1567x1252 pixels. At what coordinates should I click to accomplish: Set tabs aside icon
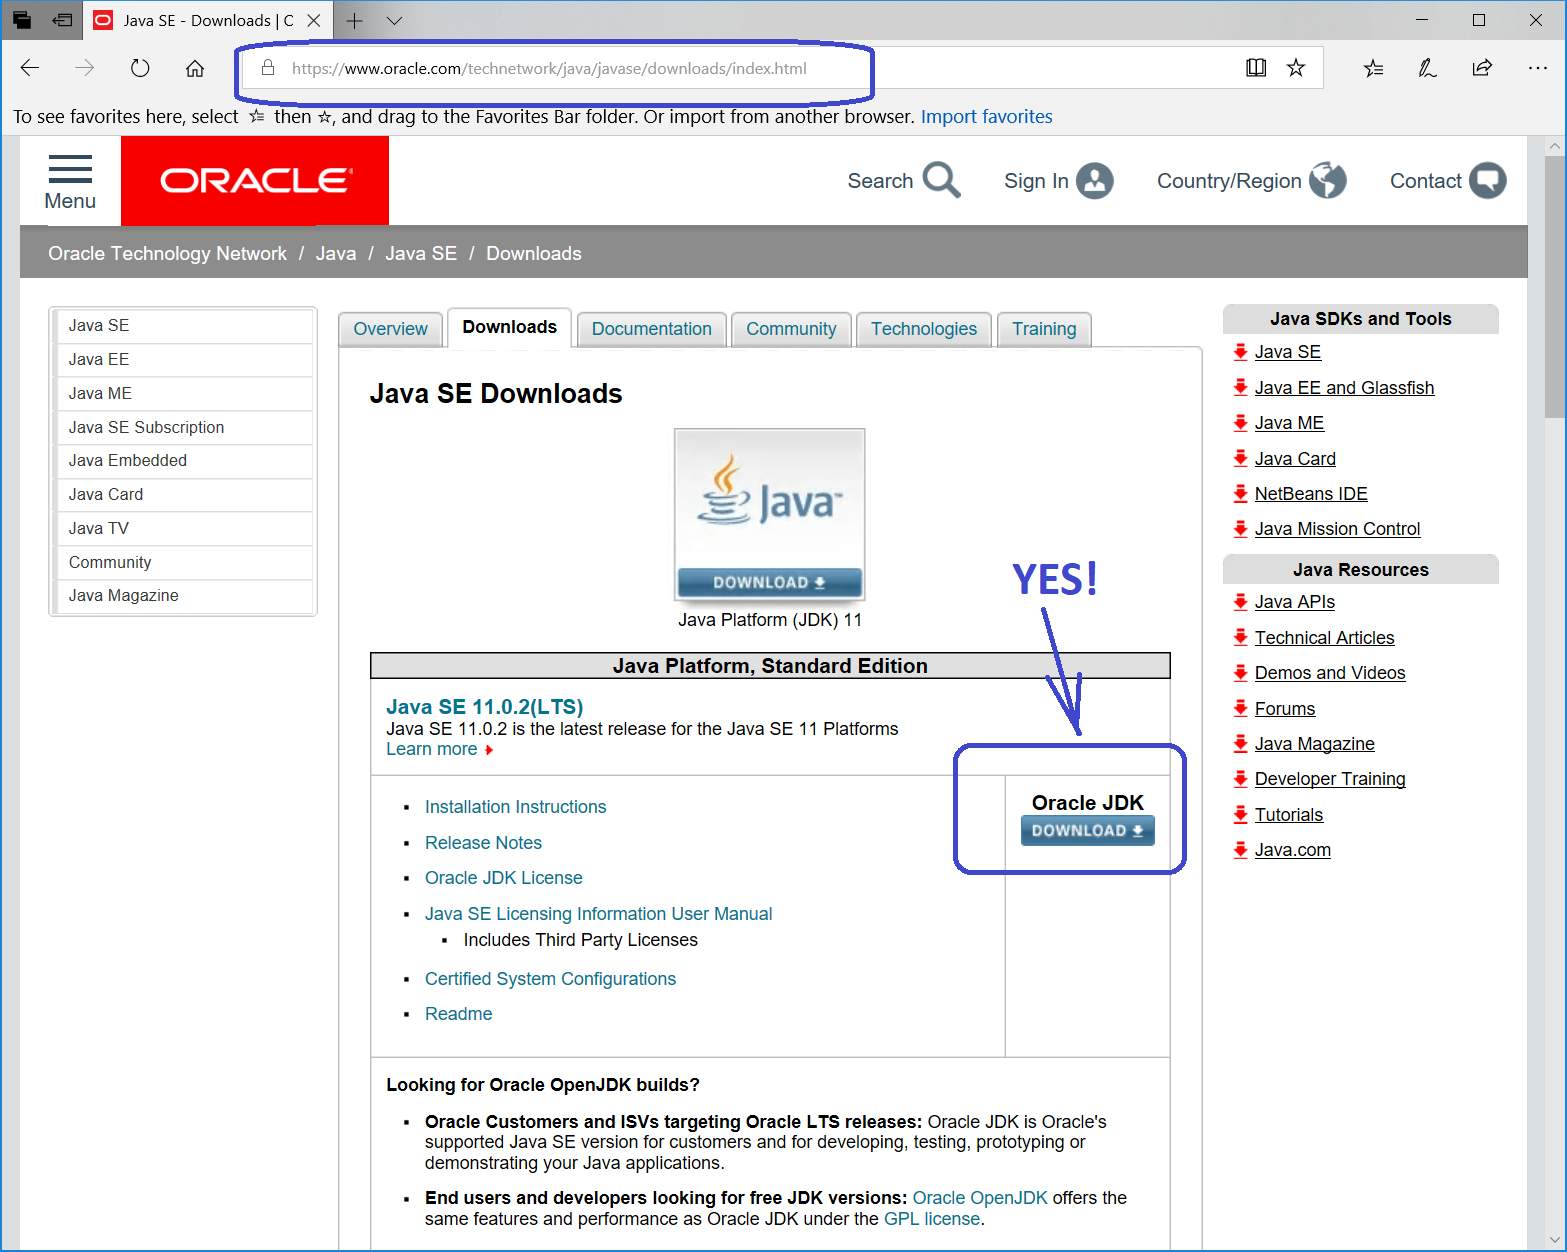pos(62,20)
